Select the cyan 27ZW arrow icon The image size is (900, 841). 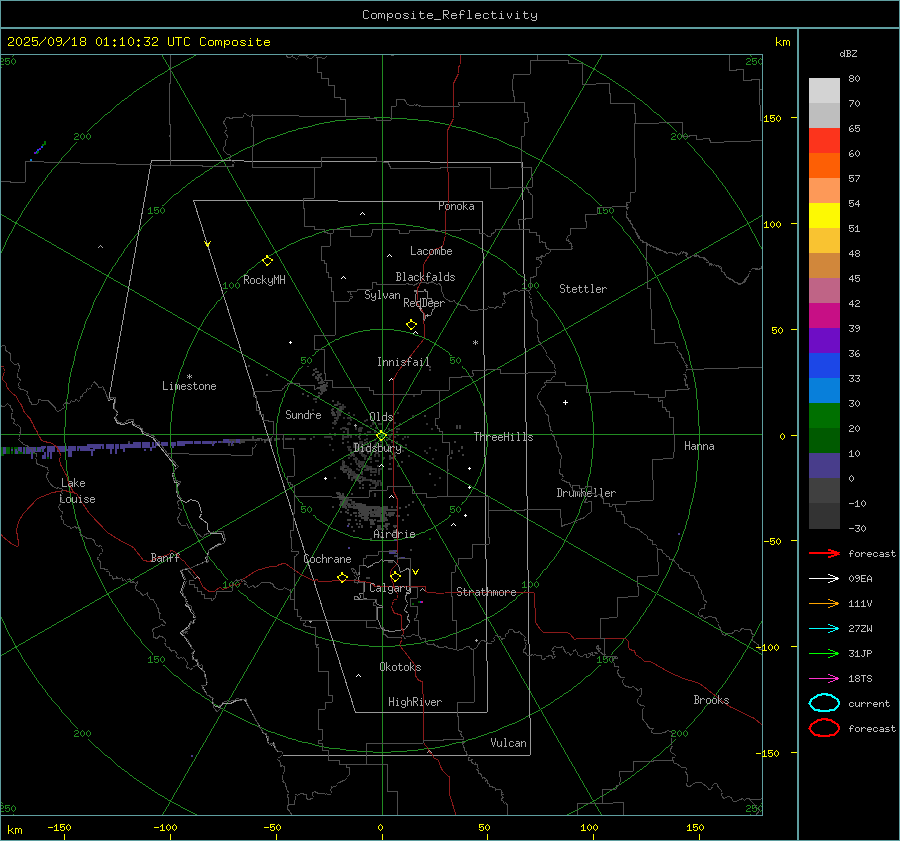click(824, 628)
